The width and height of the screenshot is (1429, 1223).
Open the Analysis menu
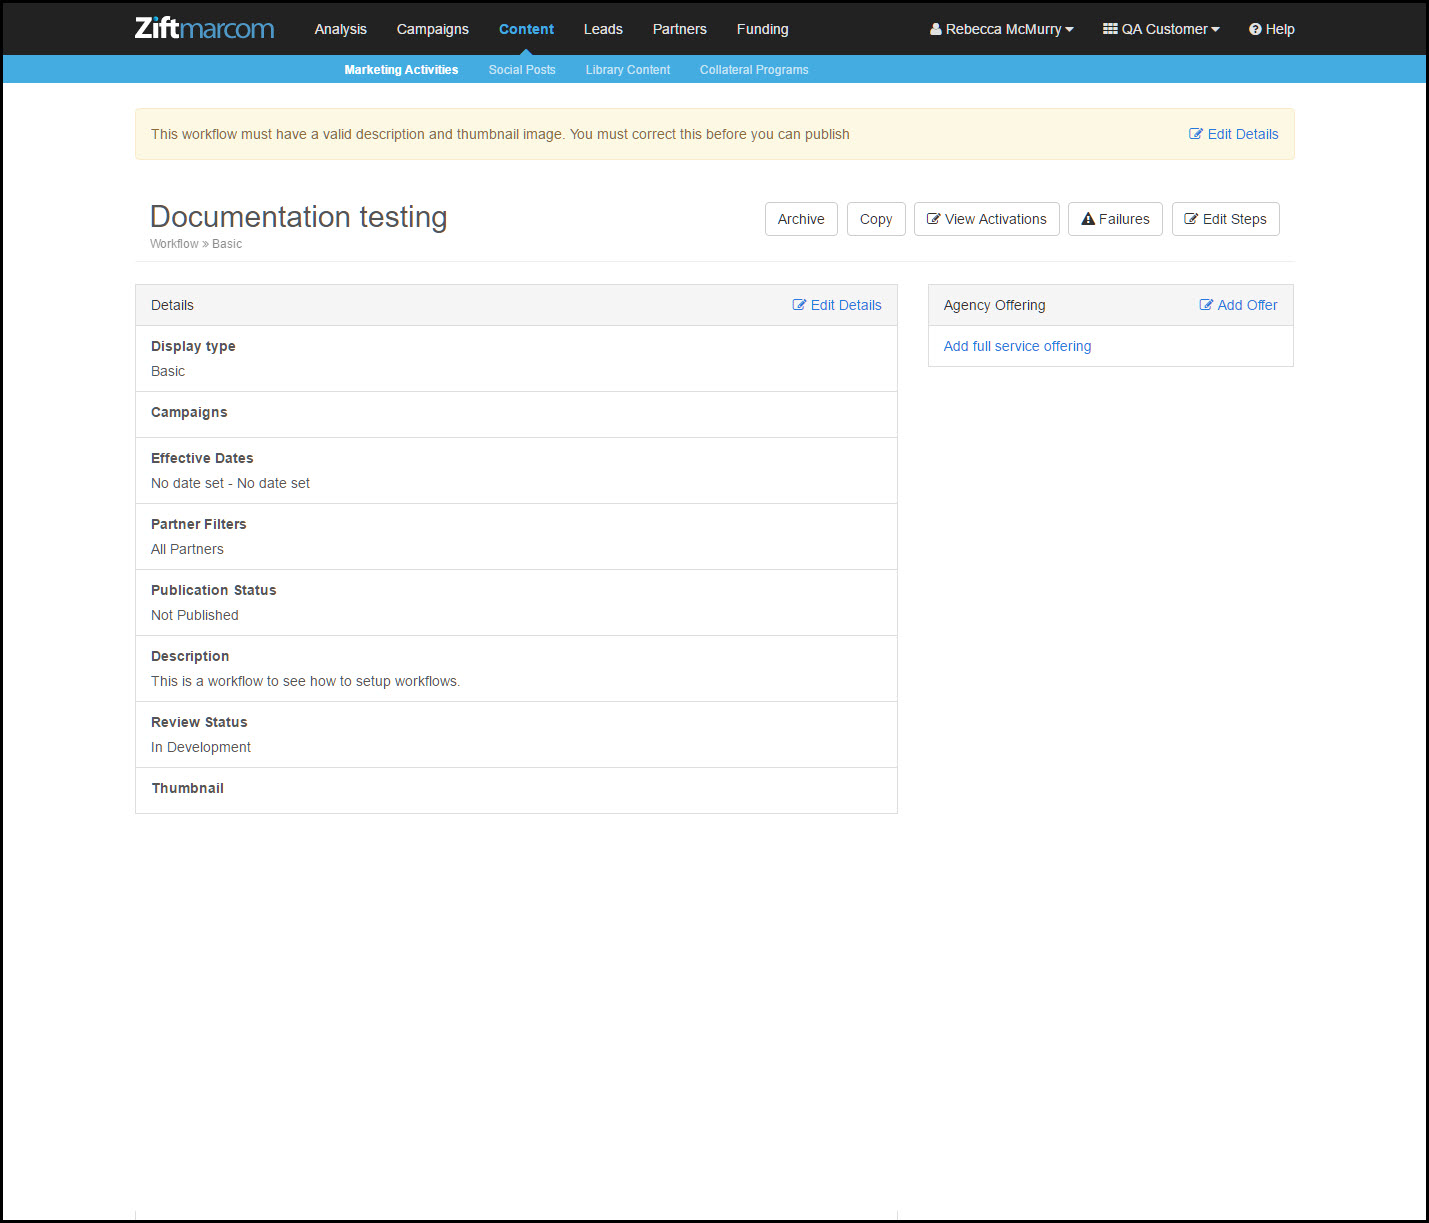coord(340,29)
